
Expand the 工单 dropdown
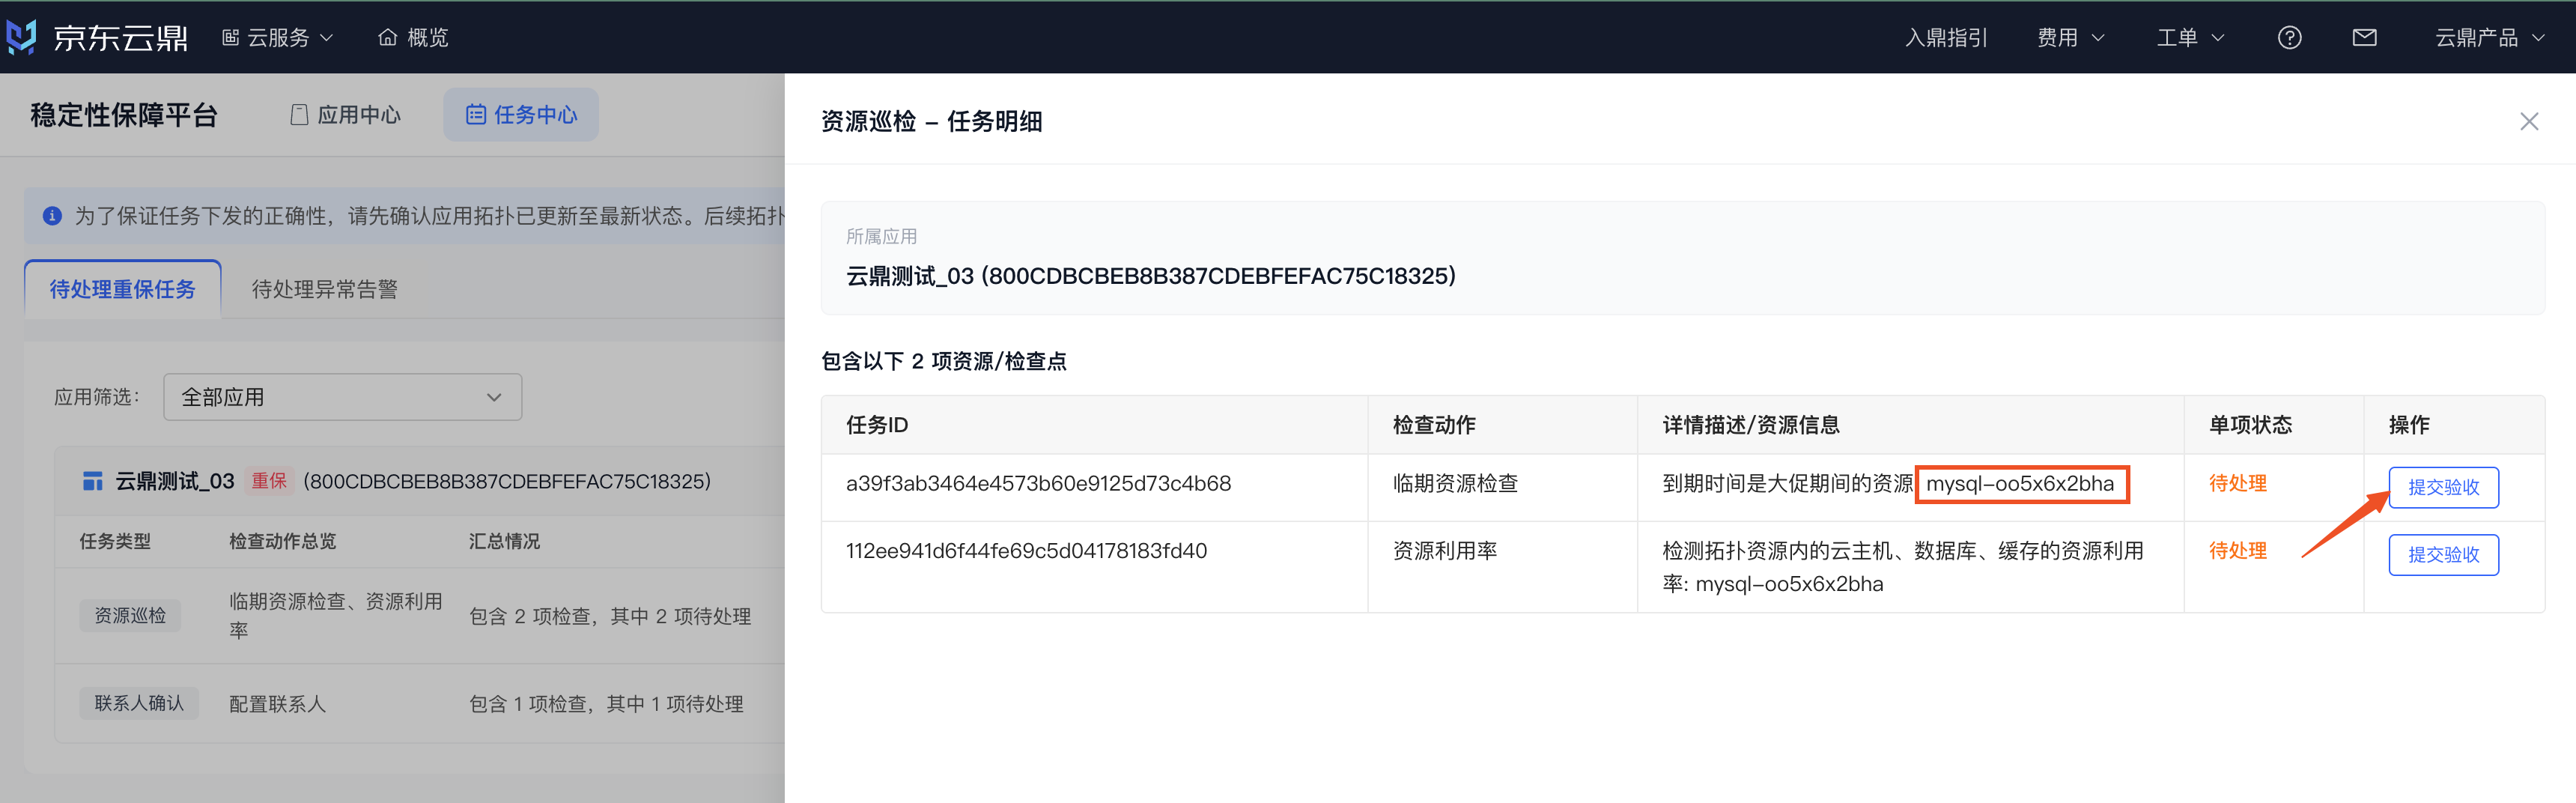[2190, 37]
